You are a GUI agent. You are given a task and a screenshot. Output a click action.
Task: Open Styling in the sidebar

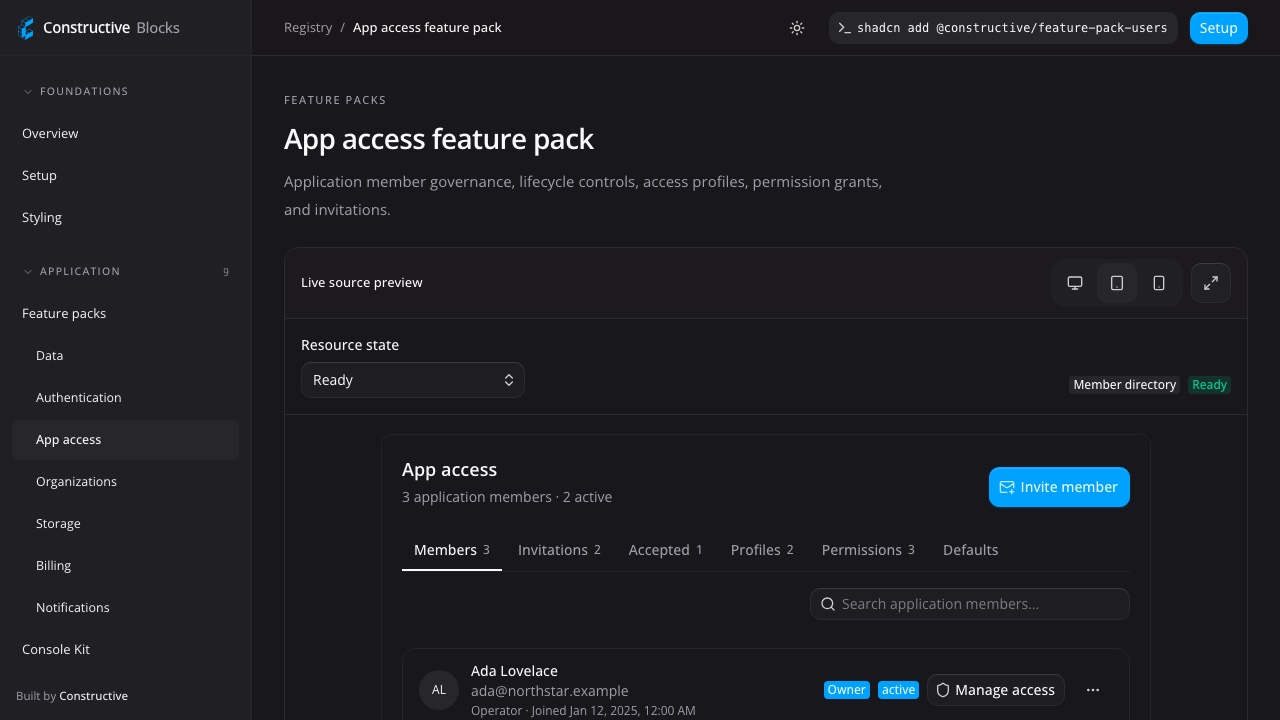125,217
